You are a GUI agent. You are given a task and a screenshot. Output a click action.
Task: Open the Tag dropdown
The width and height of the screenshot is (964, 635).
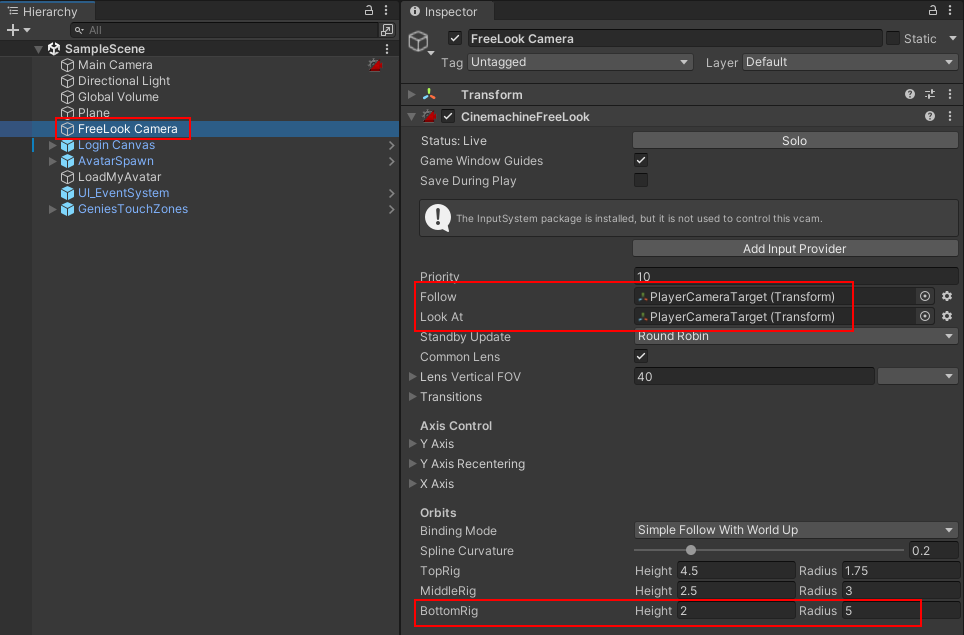581,62
